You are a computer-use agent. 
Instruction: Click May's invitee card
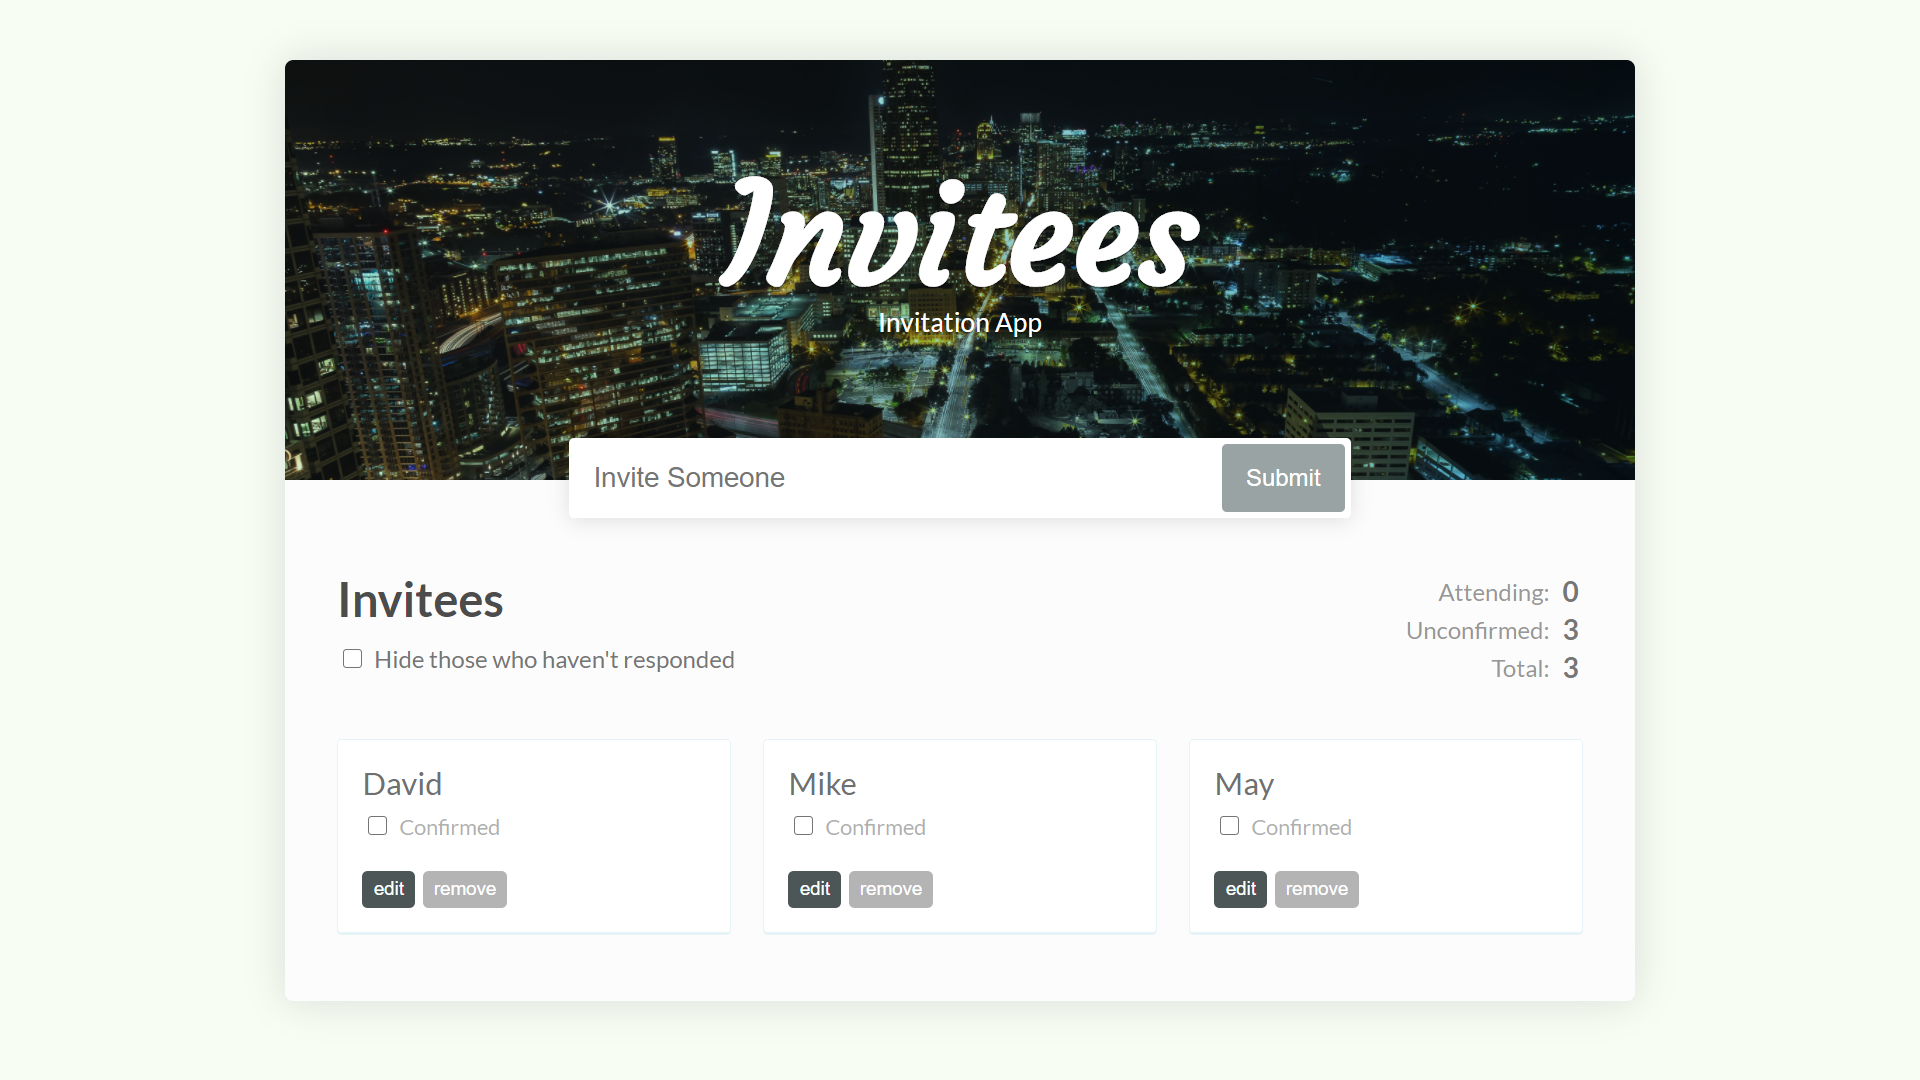point(1385,835)
